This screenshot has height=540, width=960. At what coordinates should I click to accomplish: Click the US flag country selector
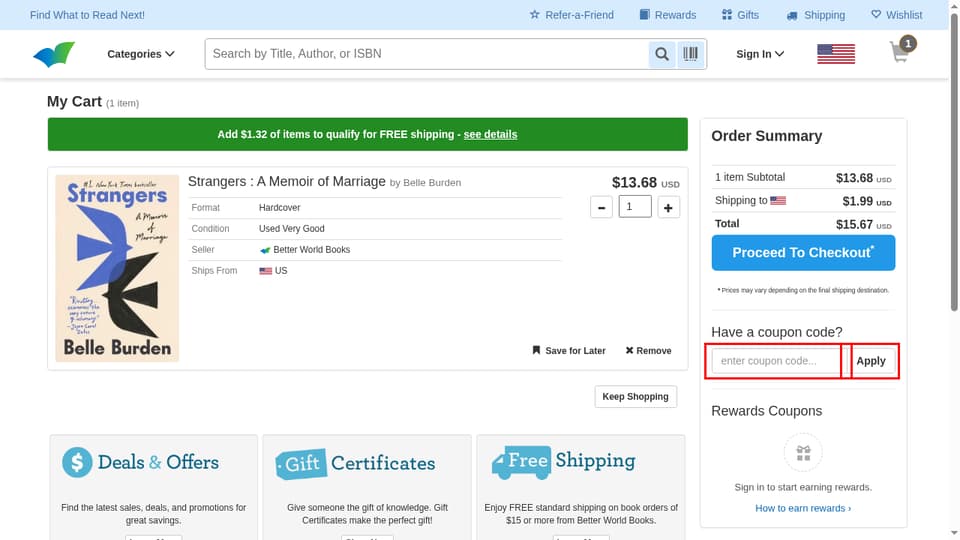(x=836, y=54)
